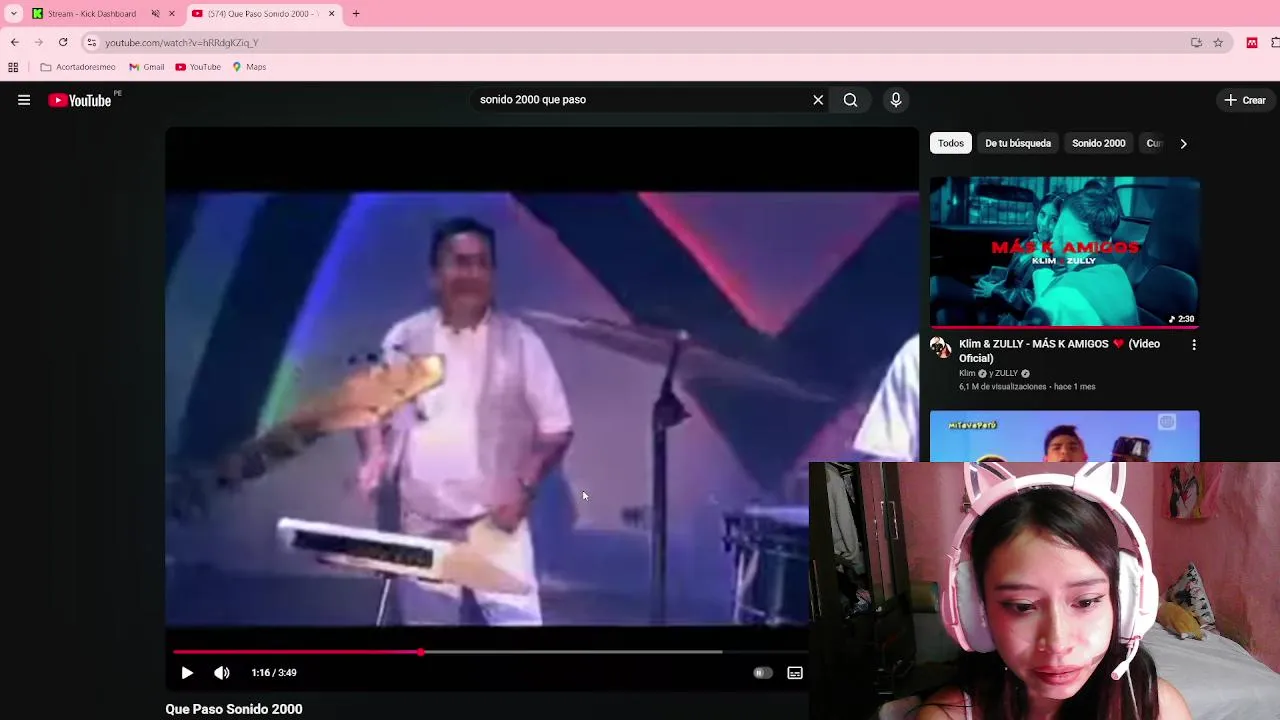Close the Que Paso Sonido 2000 tab
This screenshot has height=720, width=1280.
332,14
